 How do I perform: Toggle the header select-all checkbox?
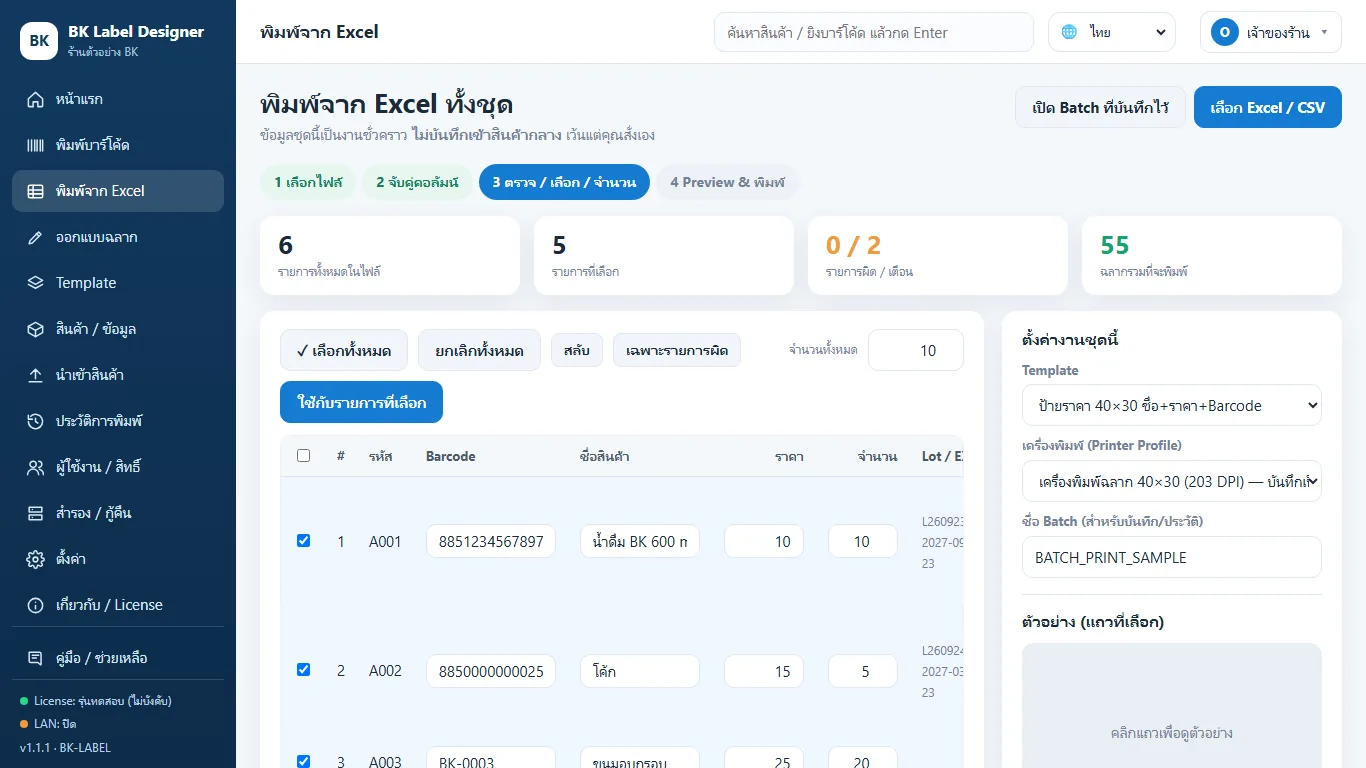(304, 456)
